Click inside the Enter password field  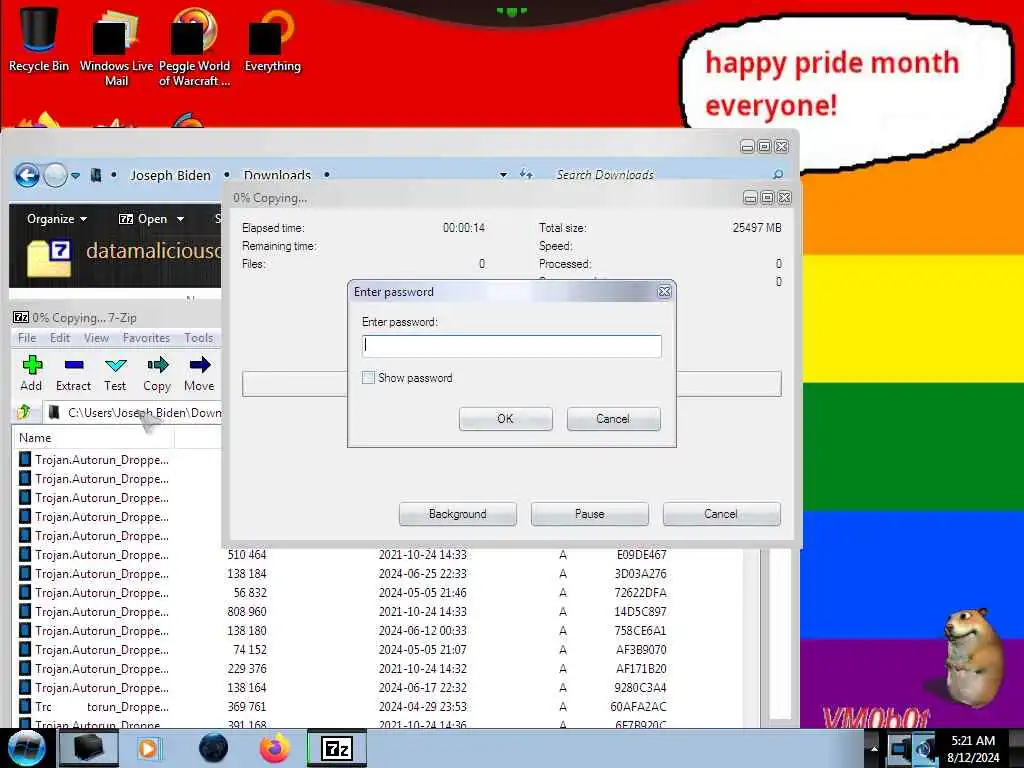(x=511, y=346)
